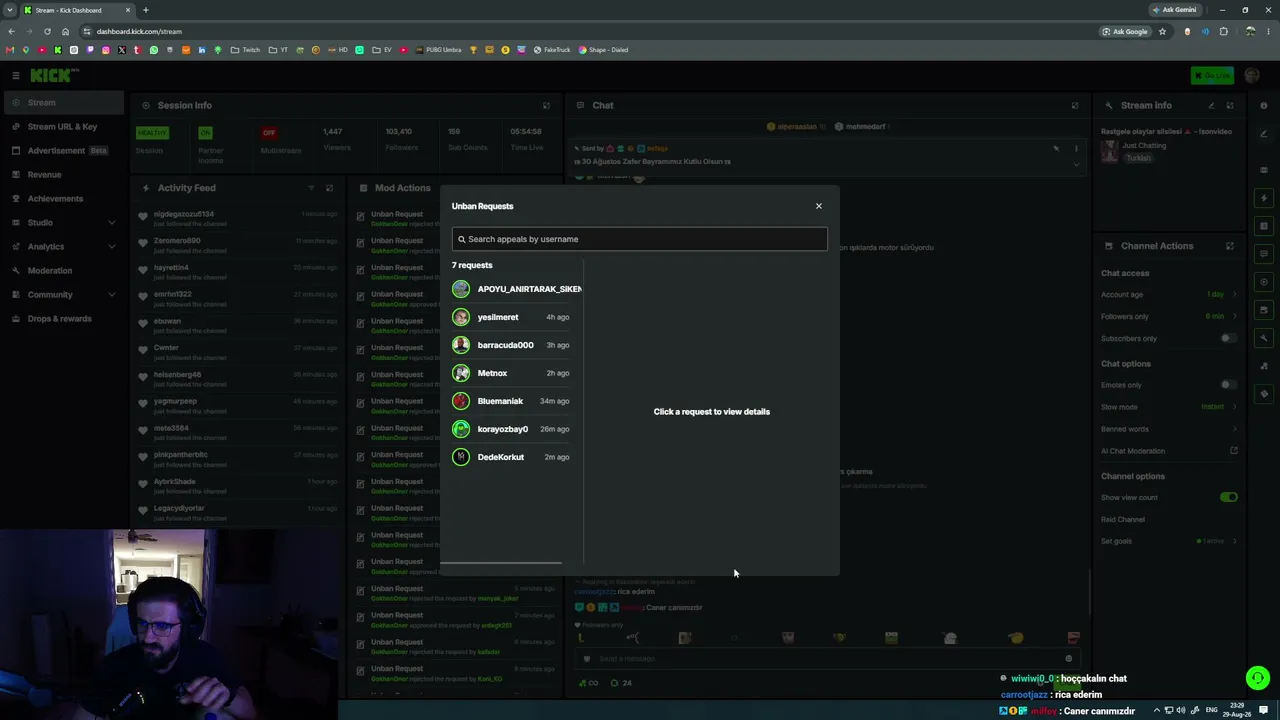Open the profile avatar in top bar
The image size is (1280, 720).
(x=1252, y=75)
